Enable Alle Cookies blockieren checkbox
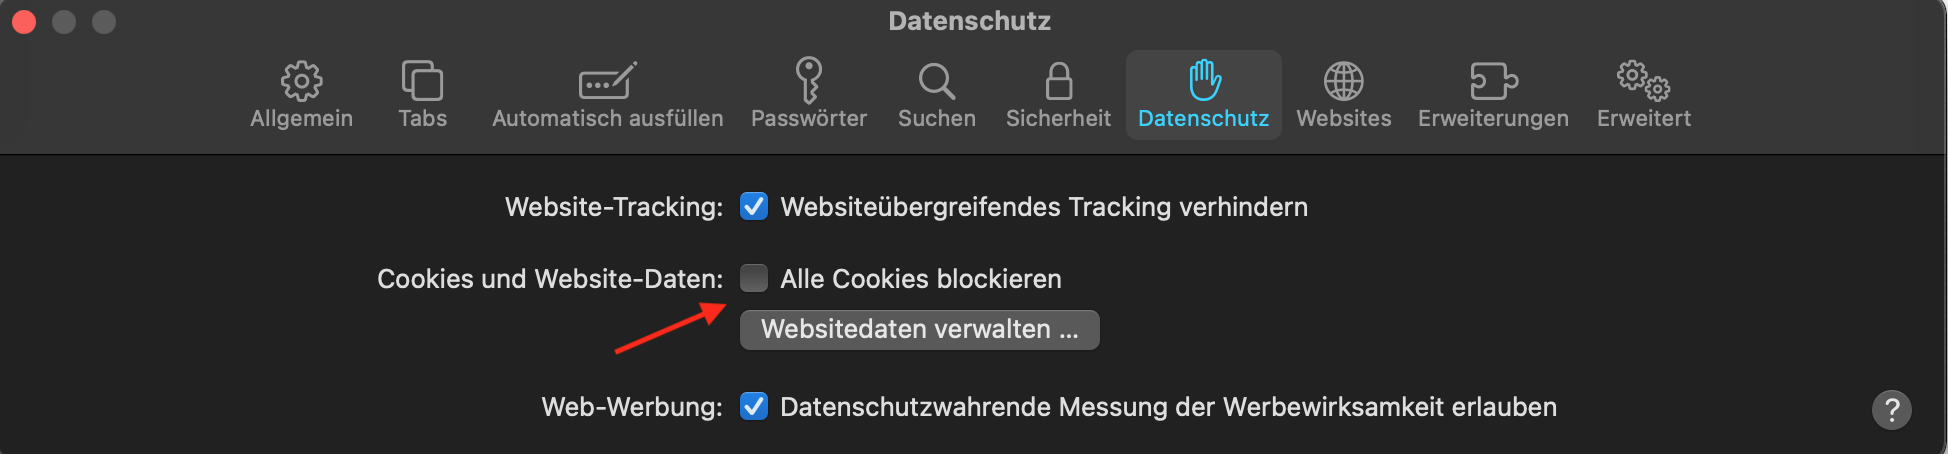The height and width of the screenshot is (454, 1948). coord(754,278)
